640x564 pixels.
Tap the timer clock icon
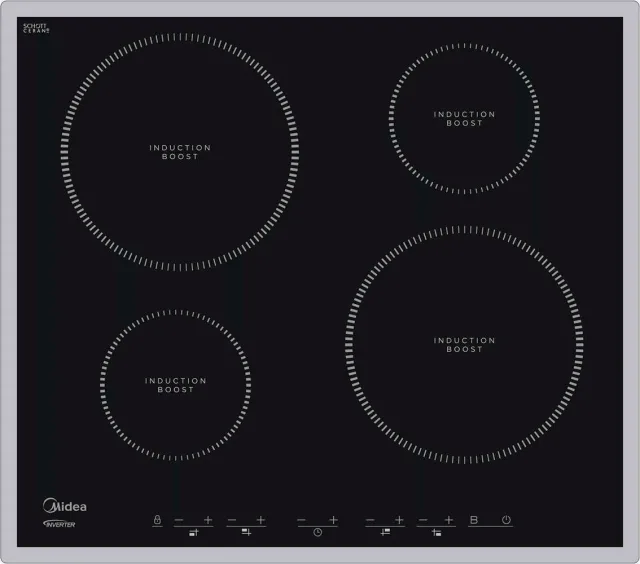pyautogui.click(x=318, y=532)
